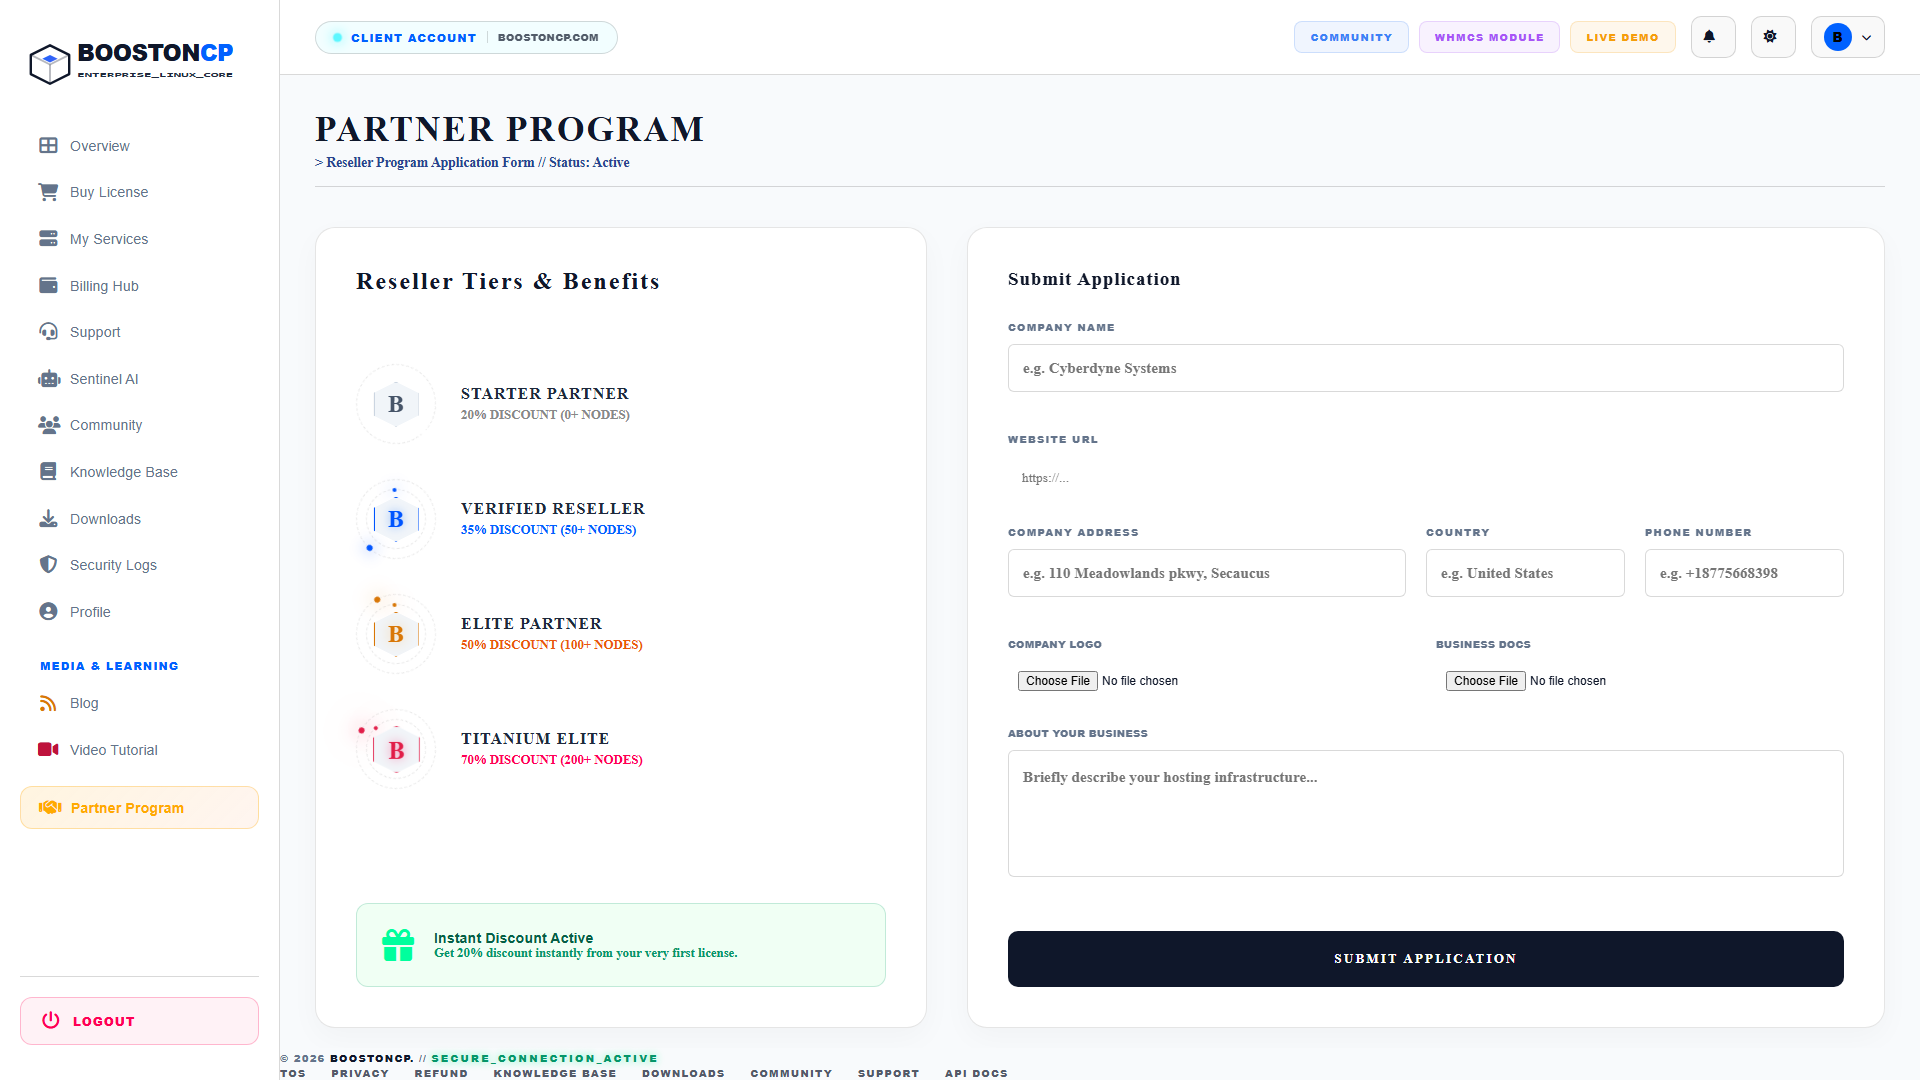This screenshot has width=1920, height=1080.
Task: Click the Security Logs shield icon
Action: pyautogui.click(x=48, y=564)
